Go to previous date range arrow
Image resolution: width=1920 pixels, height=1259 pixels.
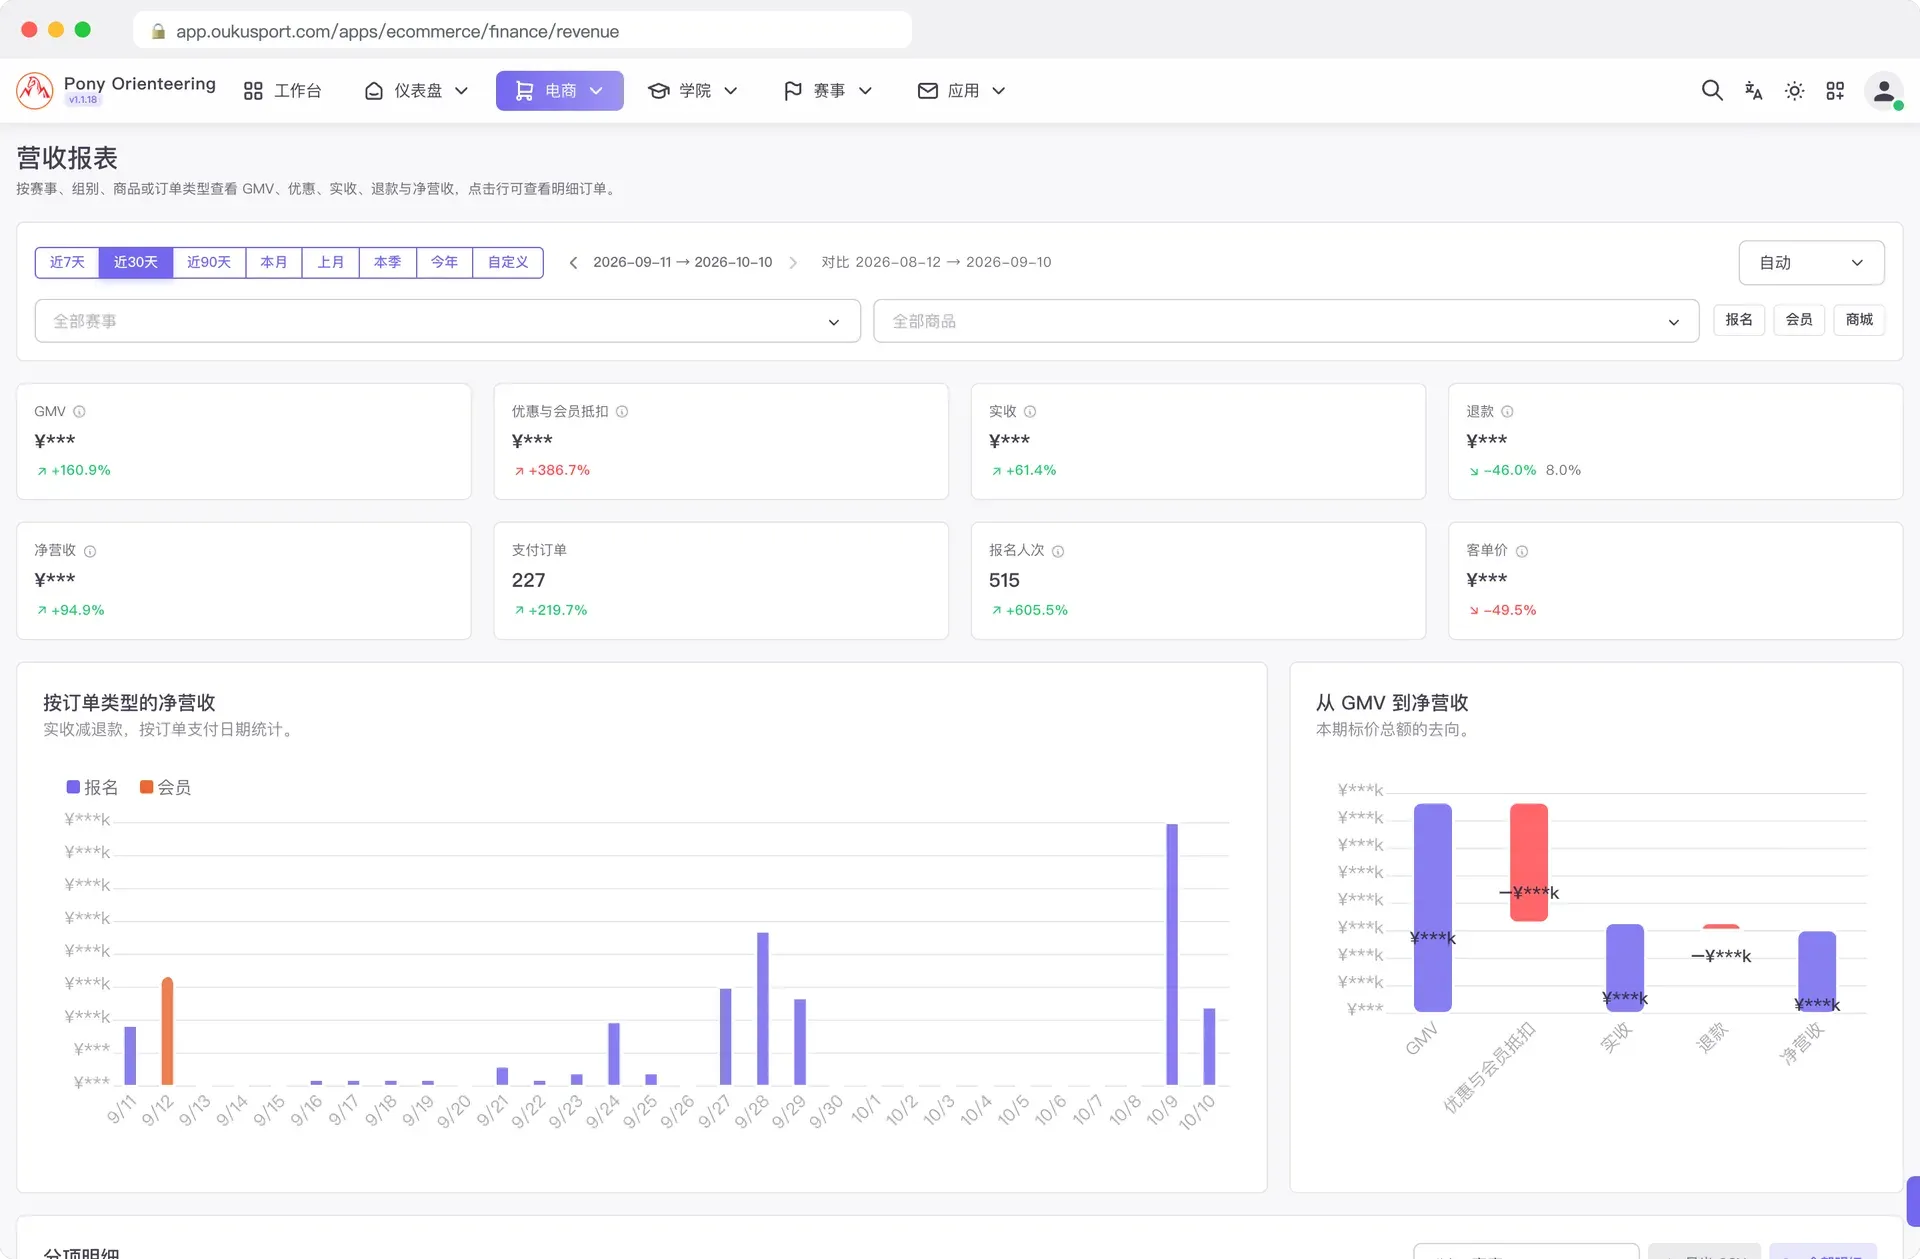573,263
